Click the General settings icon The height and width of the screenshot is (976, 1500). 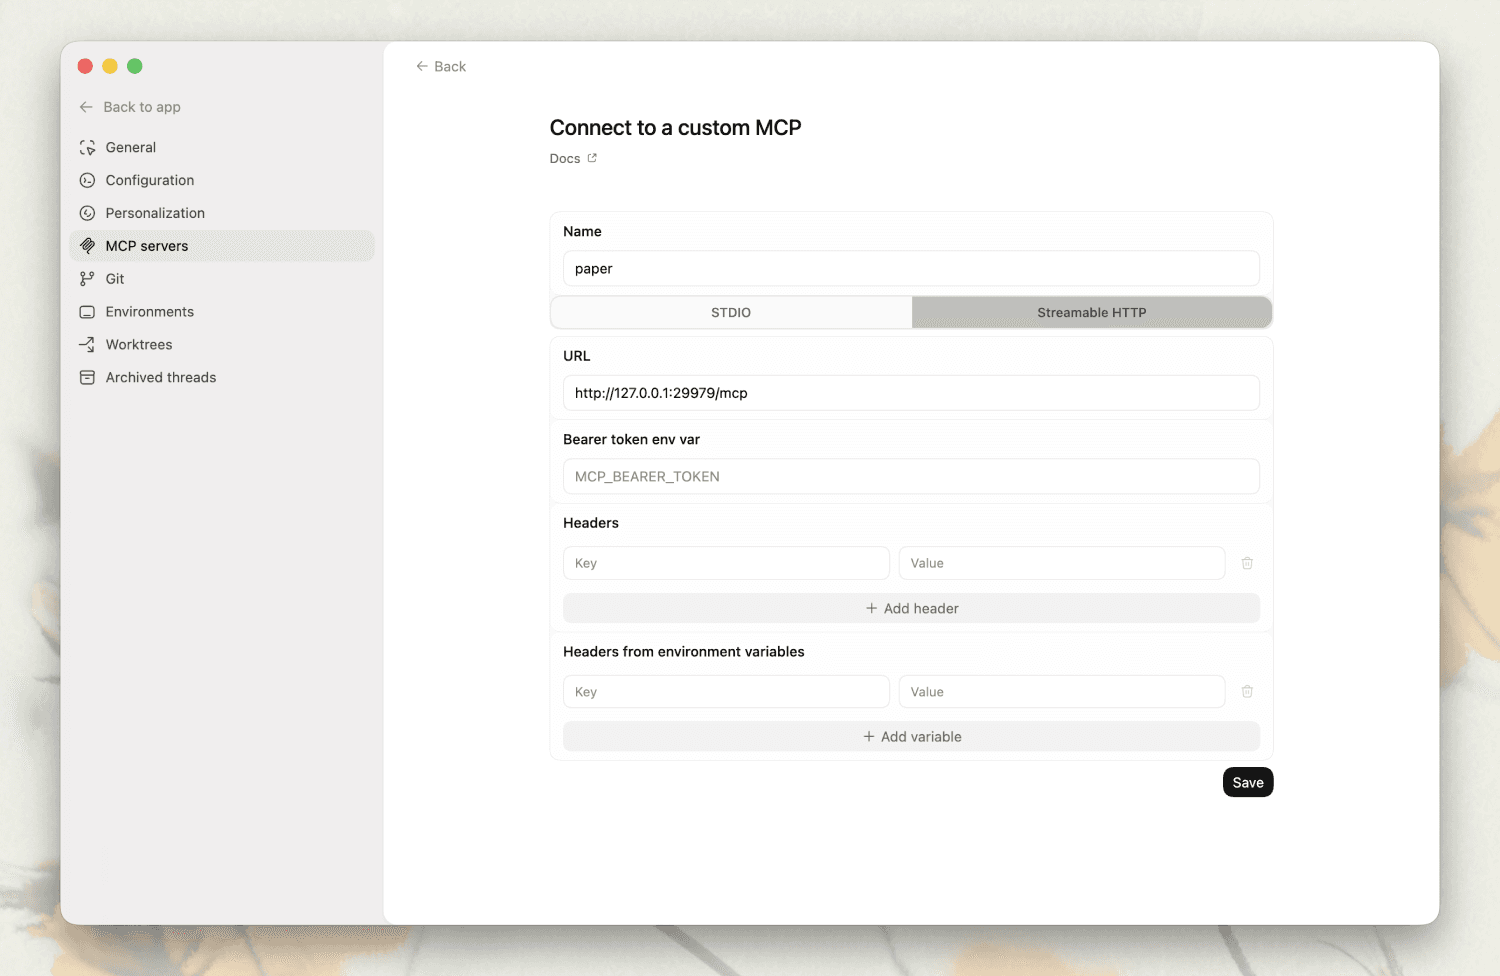point(87,147)
